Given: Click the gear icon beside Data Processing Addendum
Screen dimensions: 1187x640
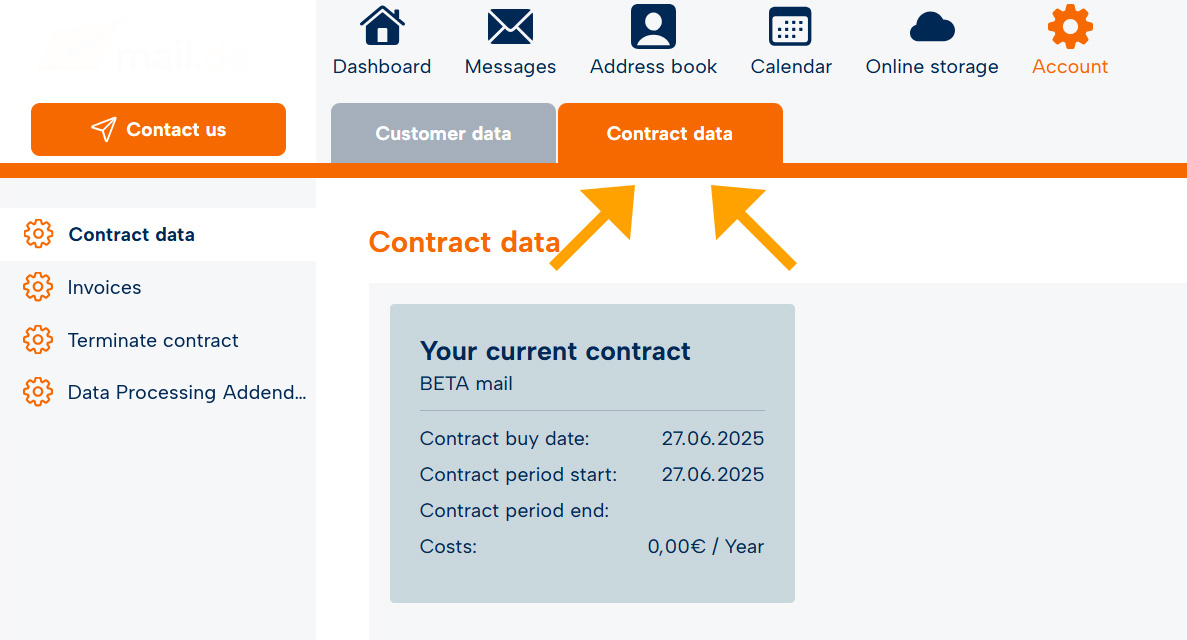Looking at the screenshot, I should coord(38,392).
